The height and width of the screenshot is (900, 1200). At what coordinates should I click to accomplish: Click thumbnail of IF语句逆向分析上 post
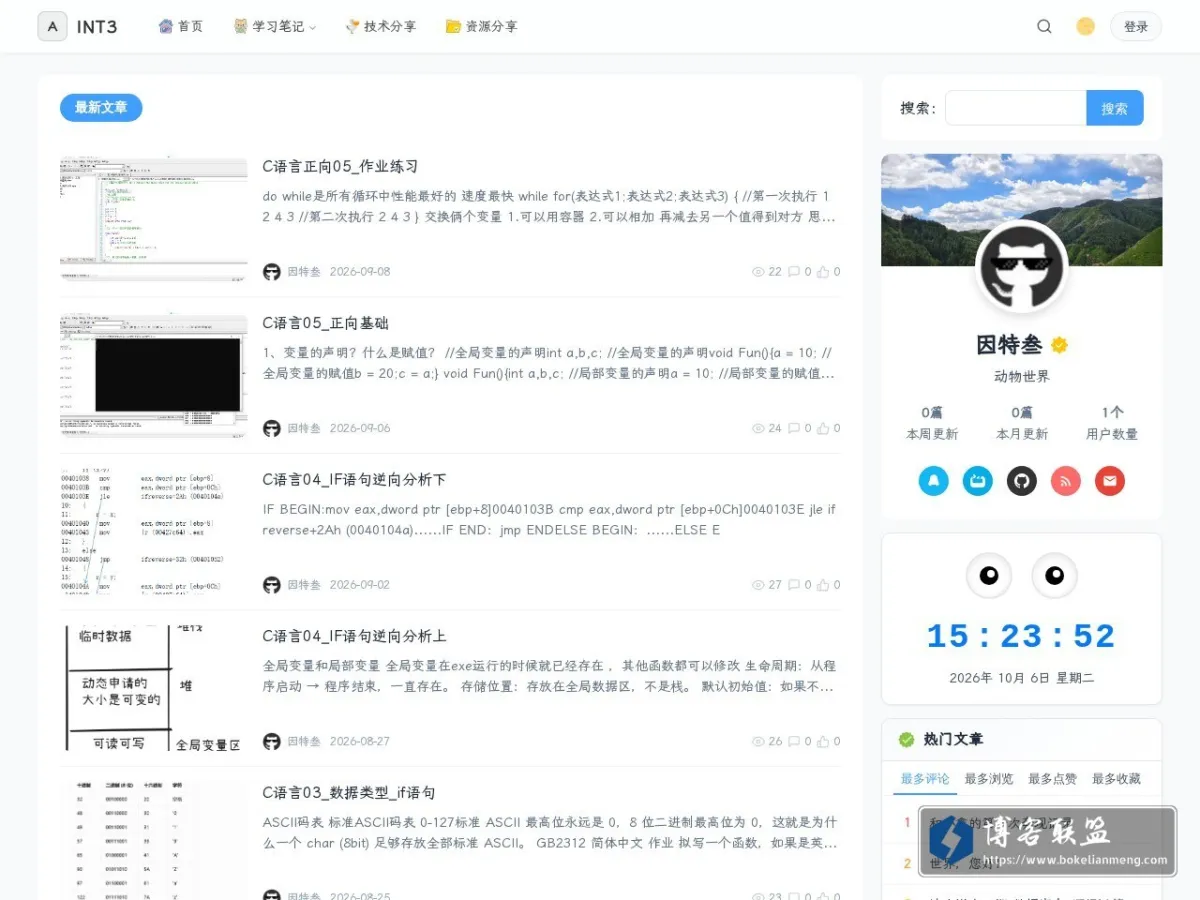pos(153,688)
